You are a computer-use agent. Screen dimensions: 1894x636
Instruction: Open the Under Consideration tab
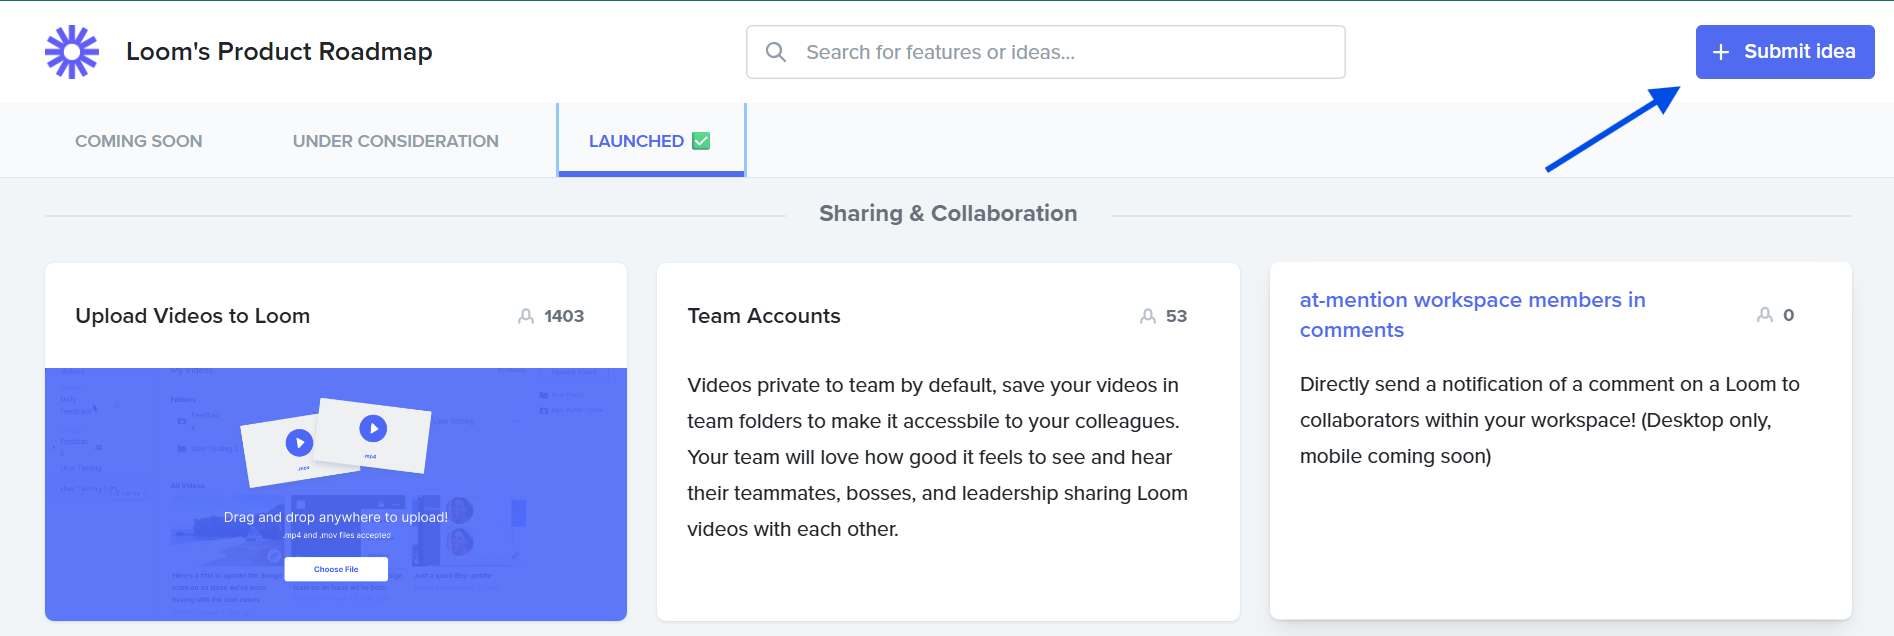pos(395,141)
